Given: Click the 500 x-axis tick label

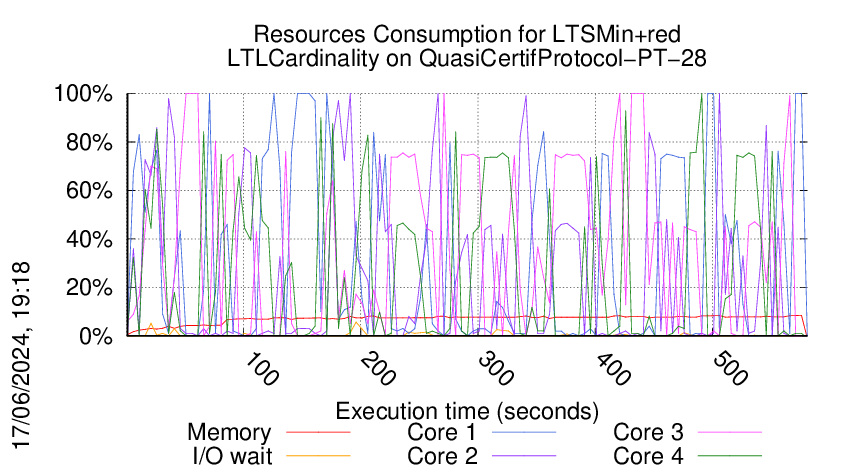Looking at the screenshot, I should (731, 369).
